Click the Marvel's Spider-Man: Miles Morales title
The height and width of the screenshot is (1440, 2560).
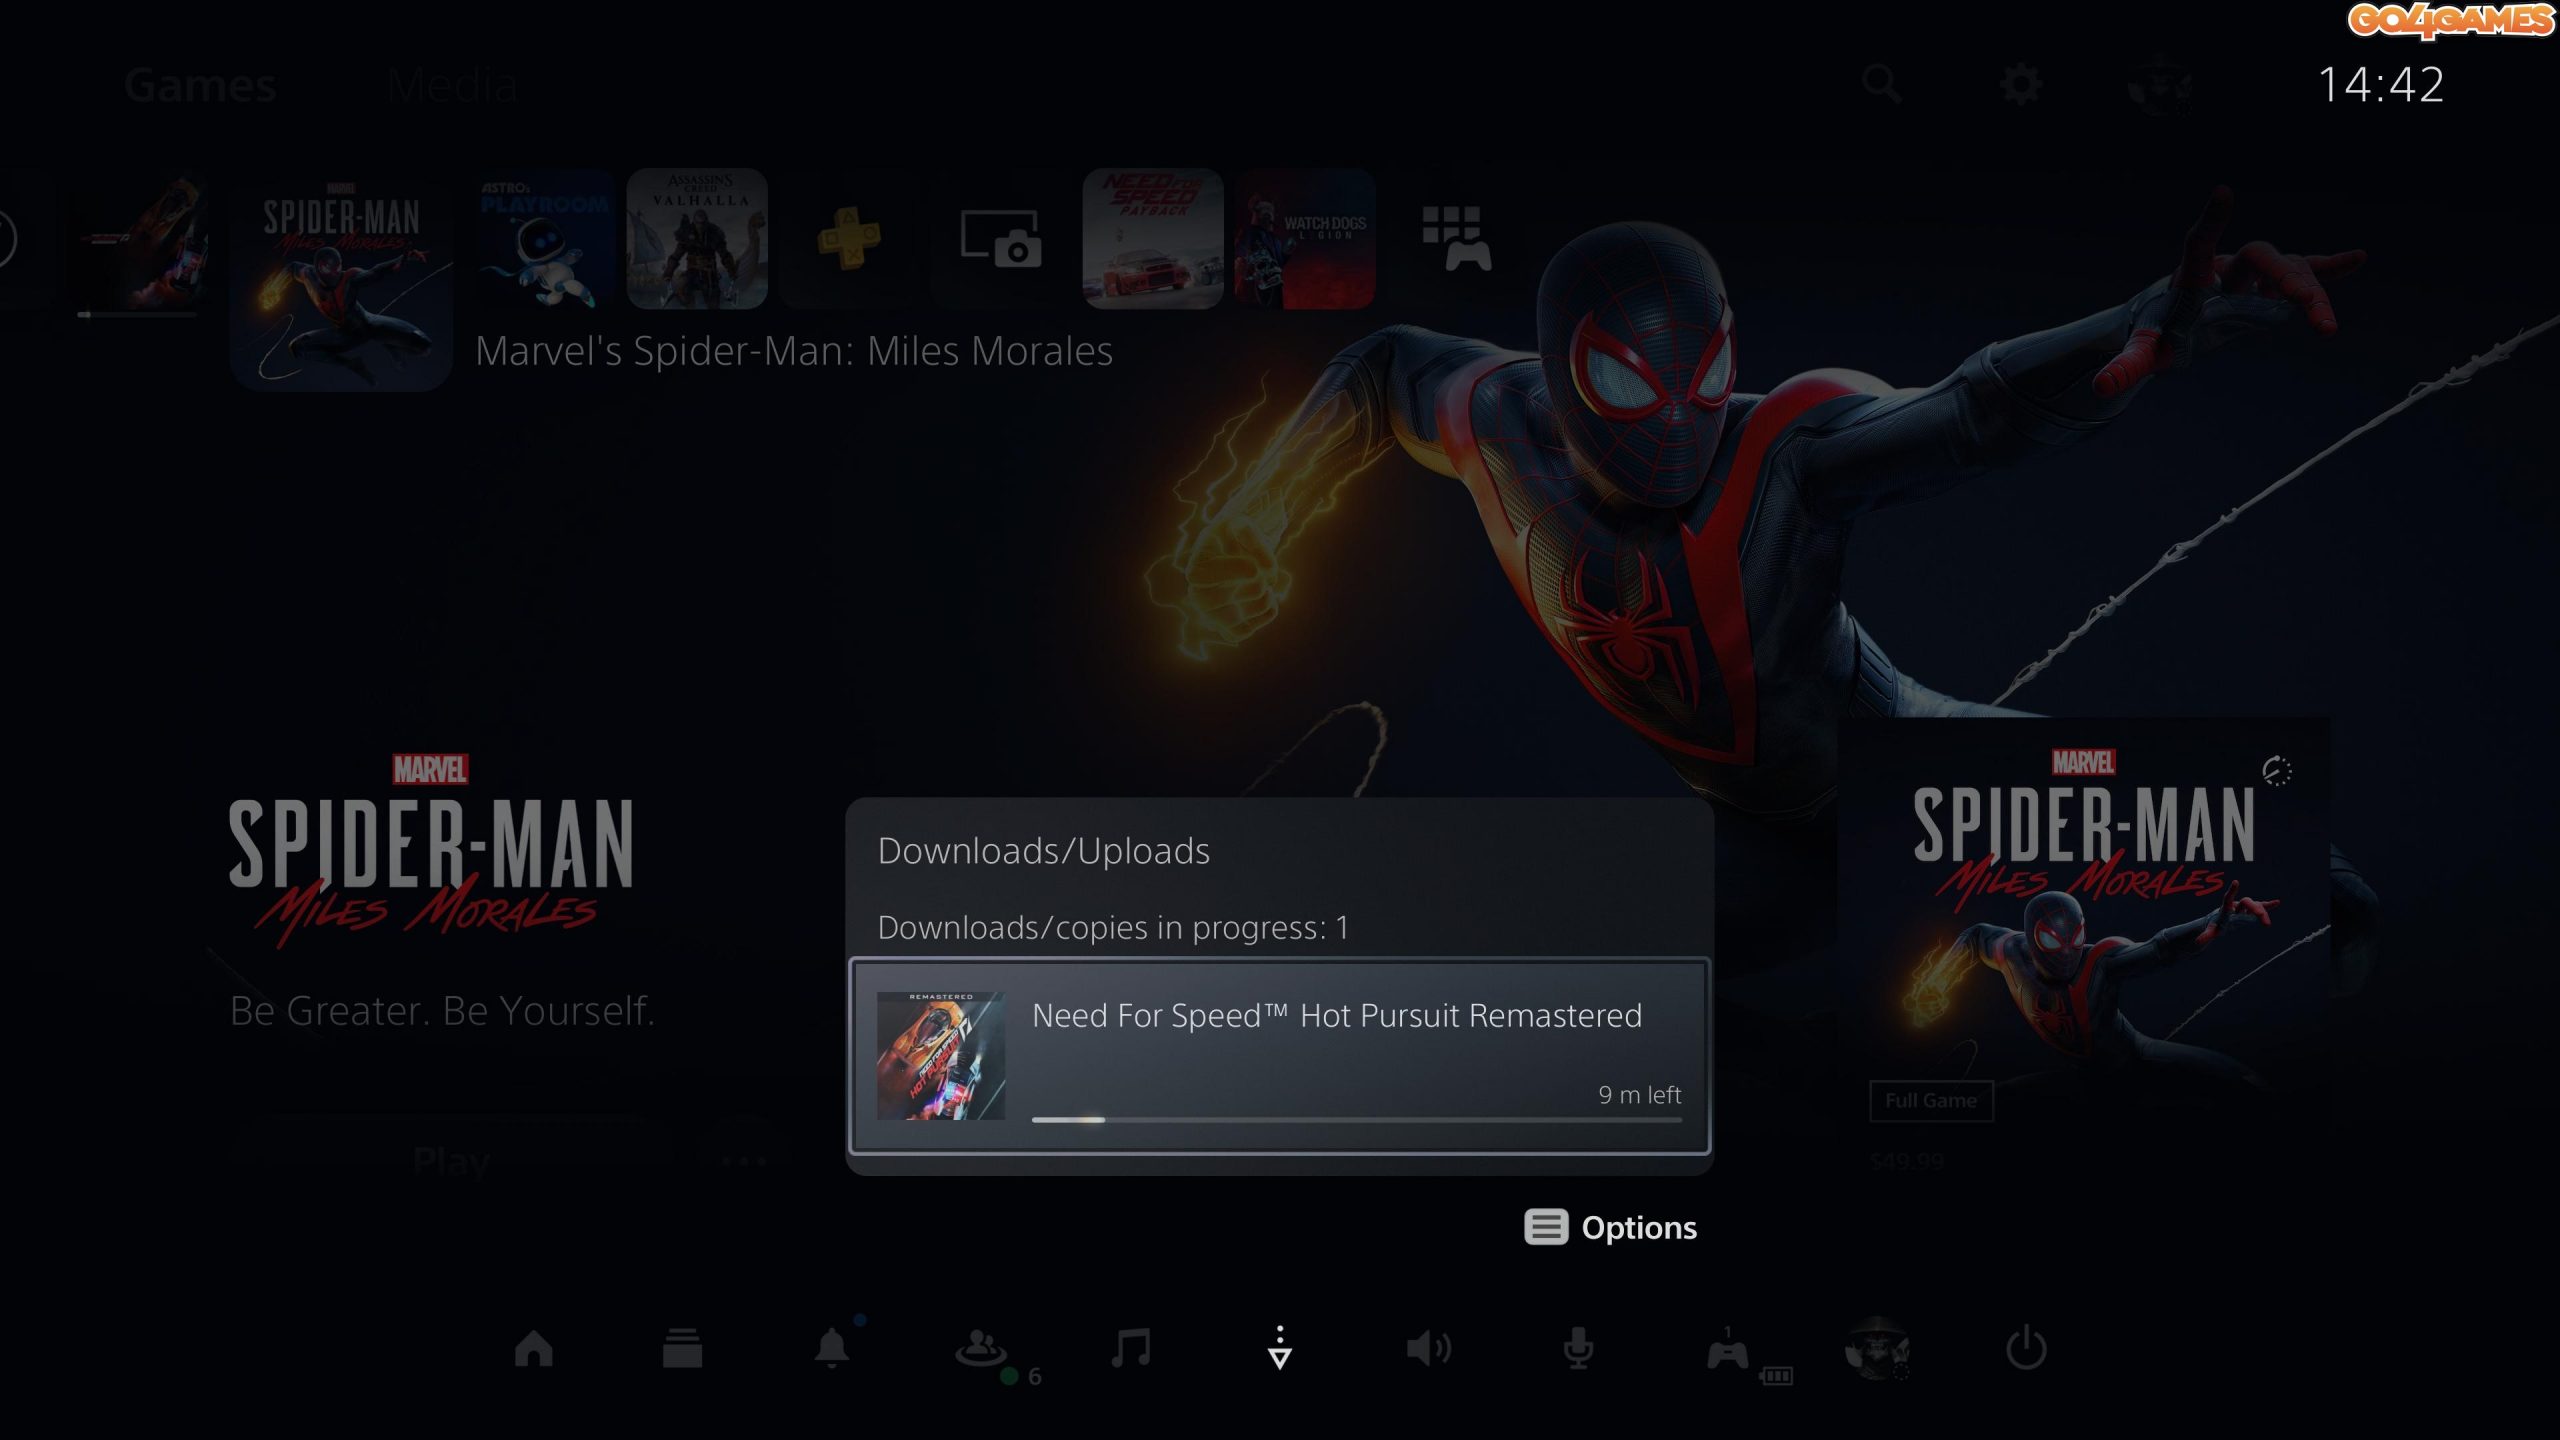pos(794,350)
